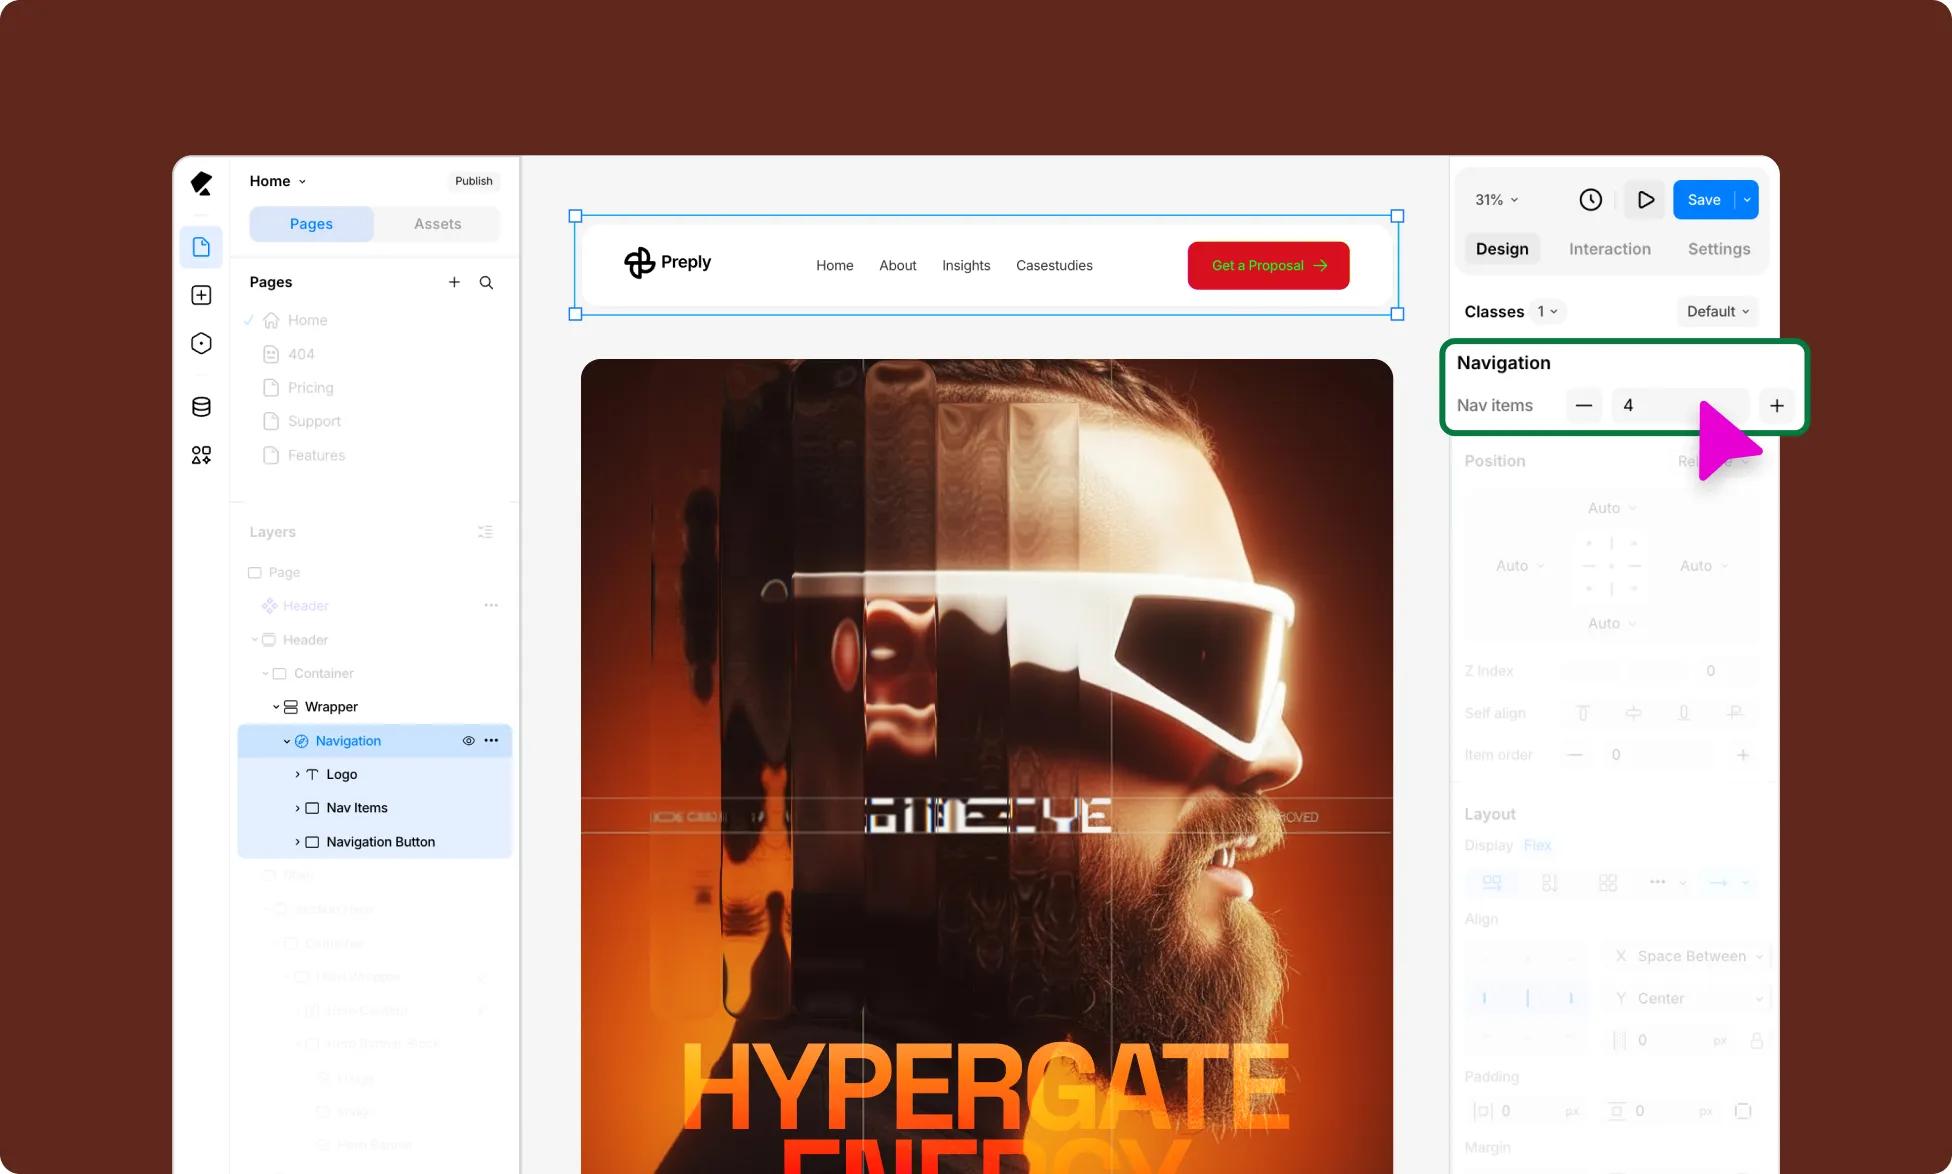Screen dimensions: 1952x1174
Task: Open the Pages panel icon in sidebar
Action: pyautogui.click(x=201, y=247)
